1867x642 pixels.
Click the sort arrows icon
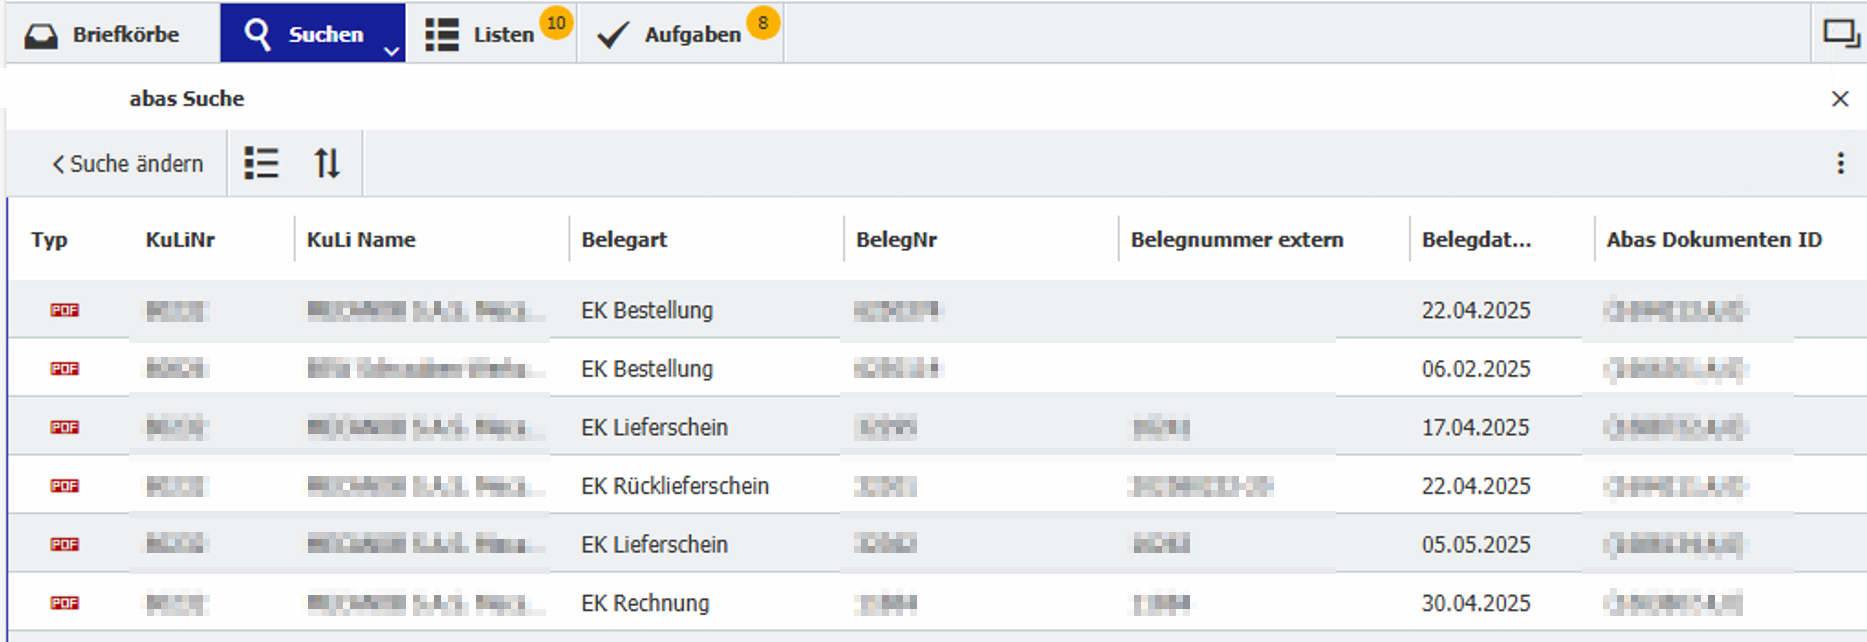coord(327,163)
